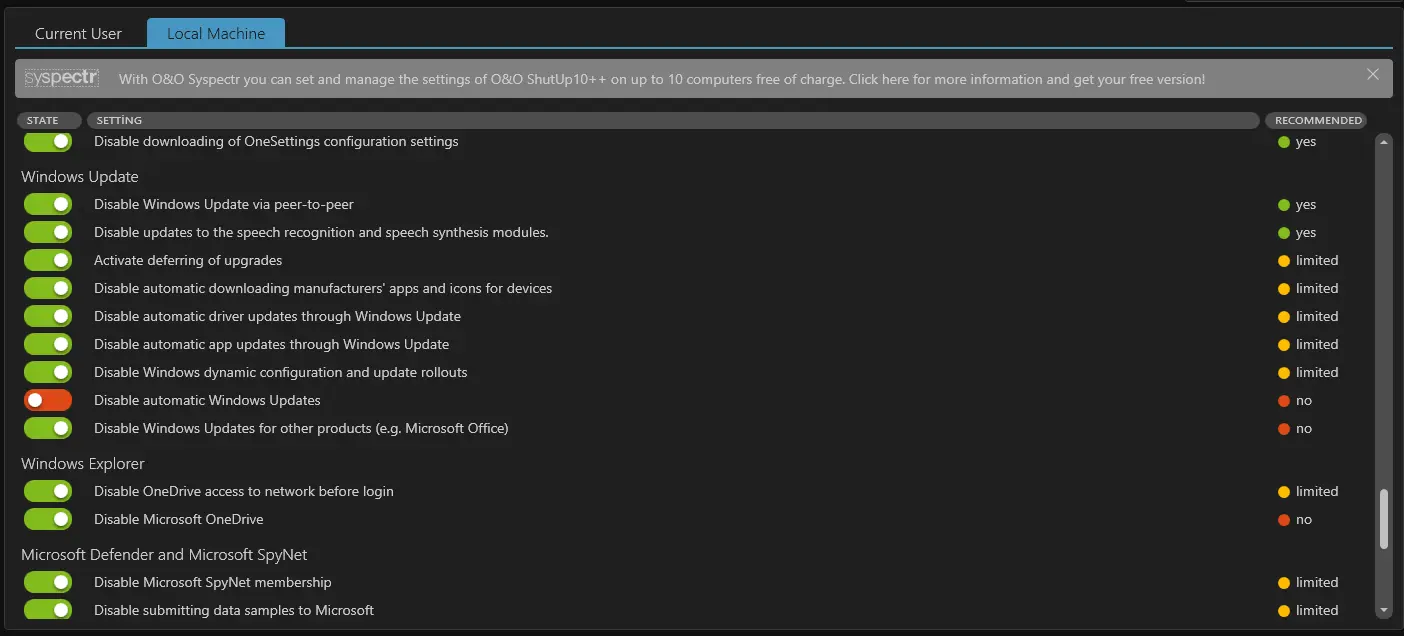Toggle OneDrive network access before login switch
This screenshot has height=636, width=1404.
[x=48, y=491]
